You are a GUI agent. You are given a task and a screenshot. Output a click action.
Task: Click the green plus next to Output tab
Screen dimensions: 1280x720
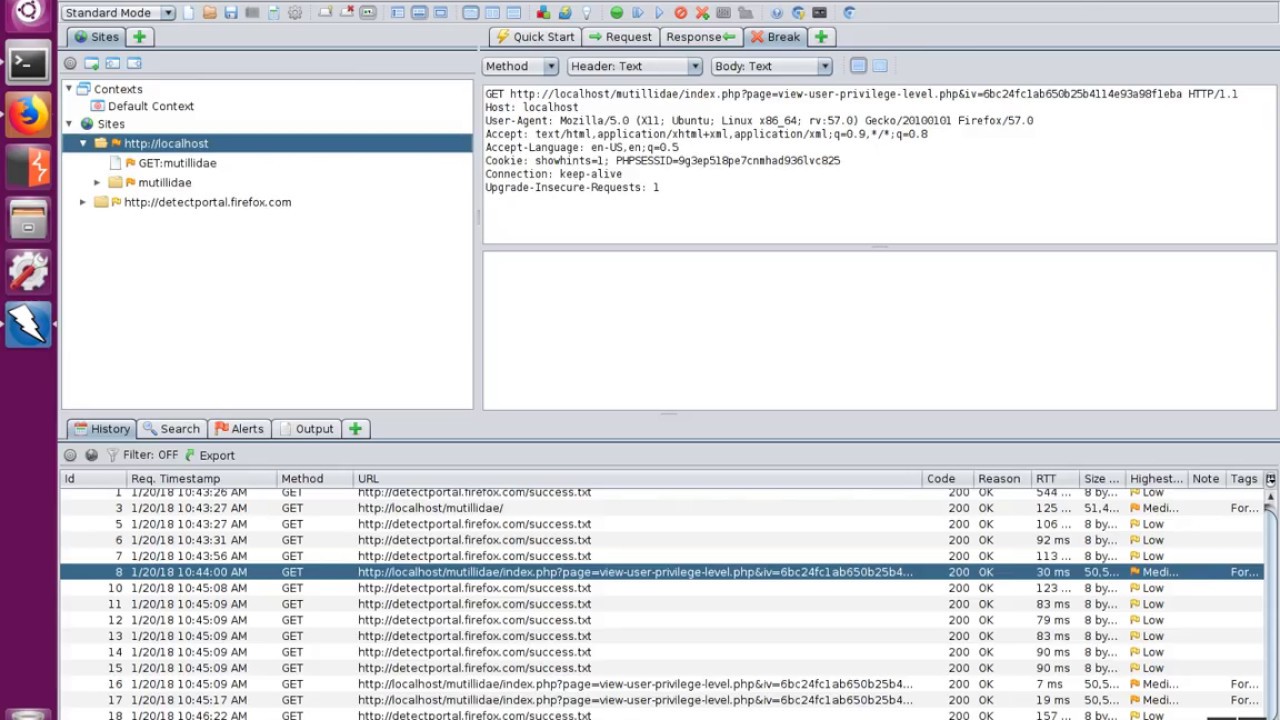pyautogui.click(x=355, y=429)
